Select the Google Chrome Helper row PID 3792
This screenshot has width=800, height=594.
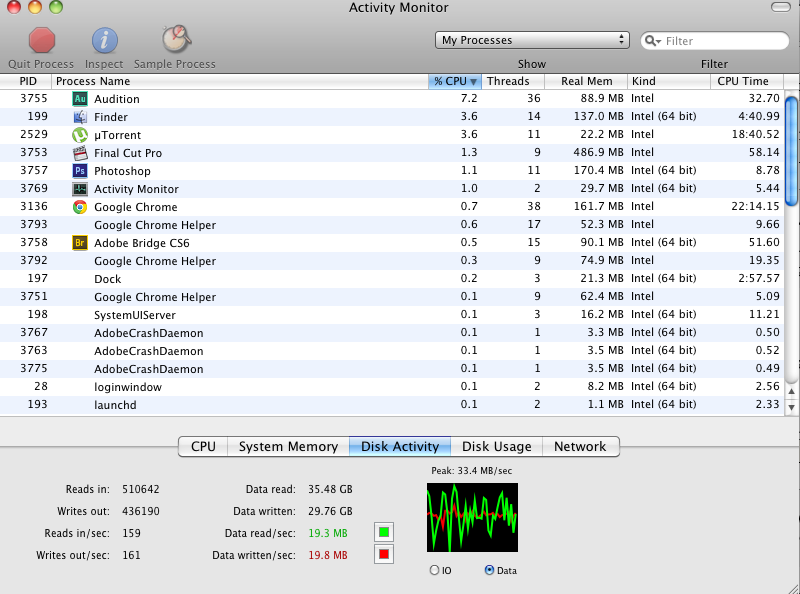(x=392, y=261)
